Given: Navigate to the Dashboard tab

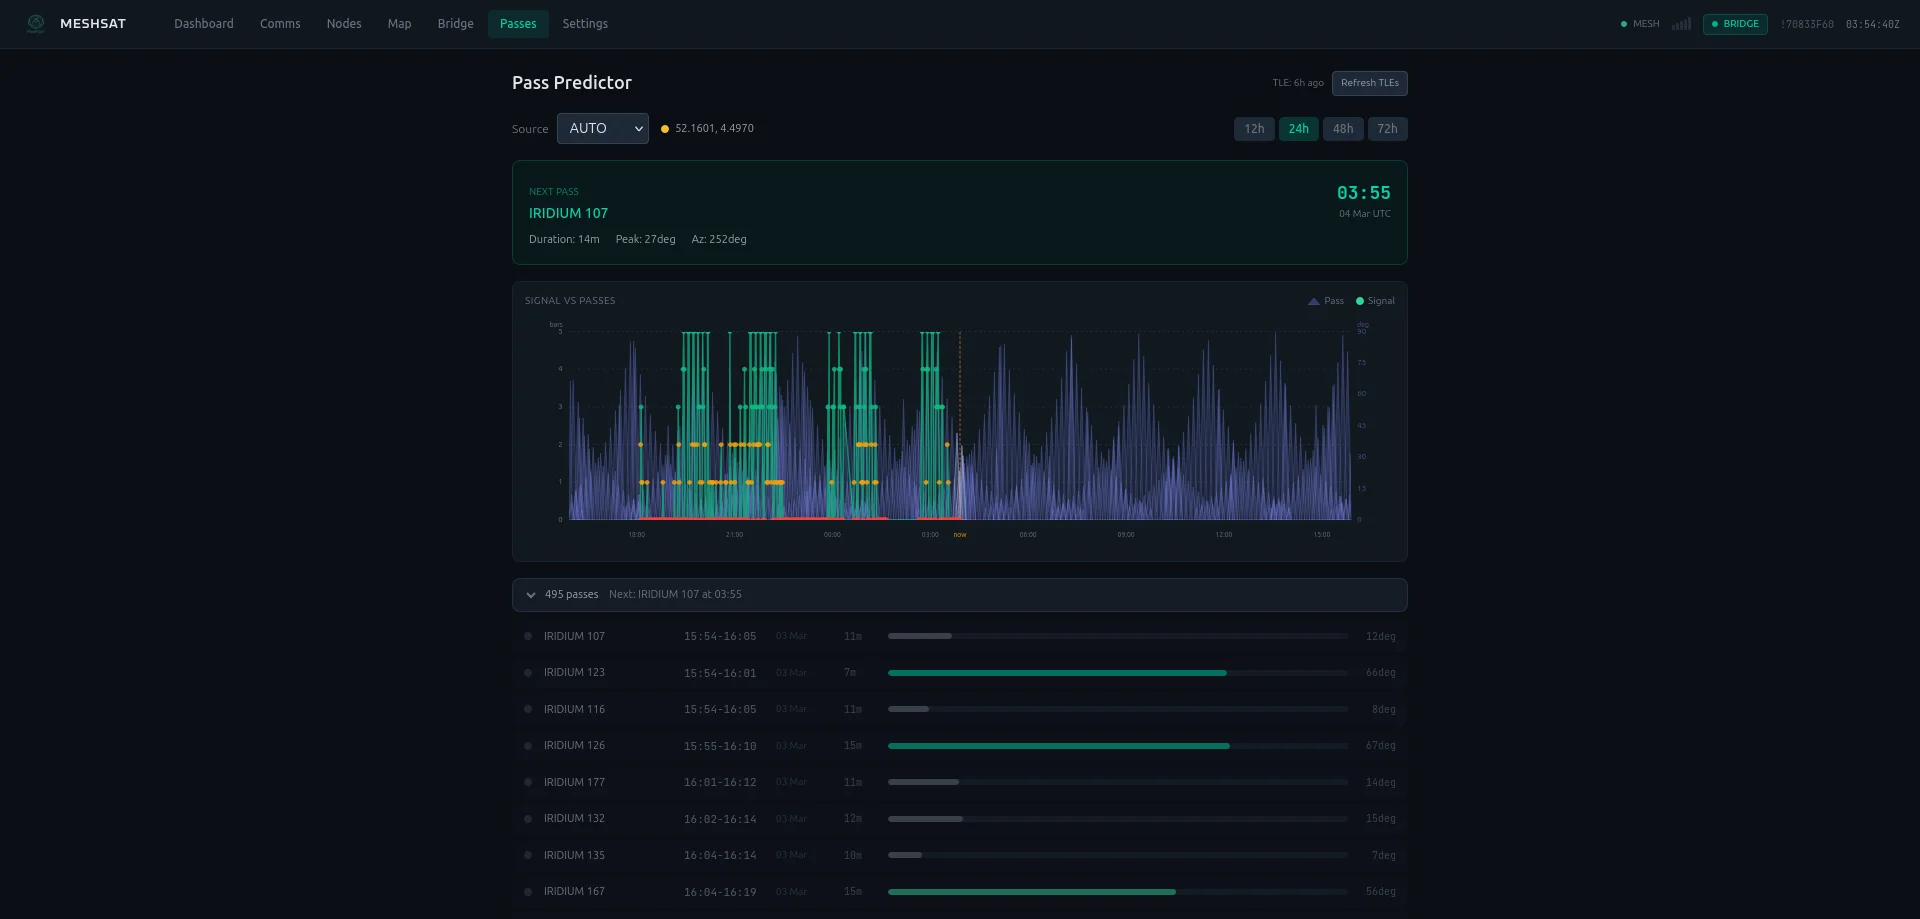Looking at the screenshot, I should [204, 23].
